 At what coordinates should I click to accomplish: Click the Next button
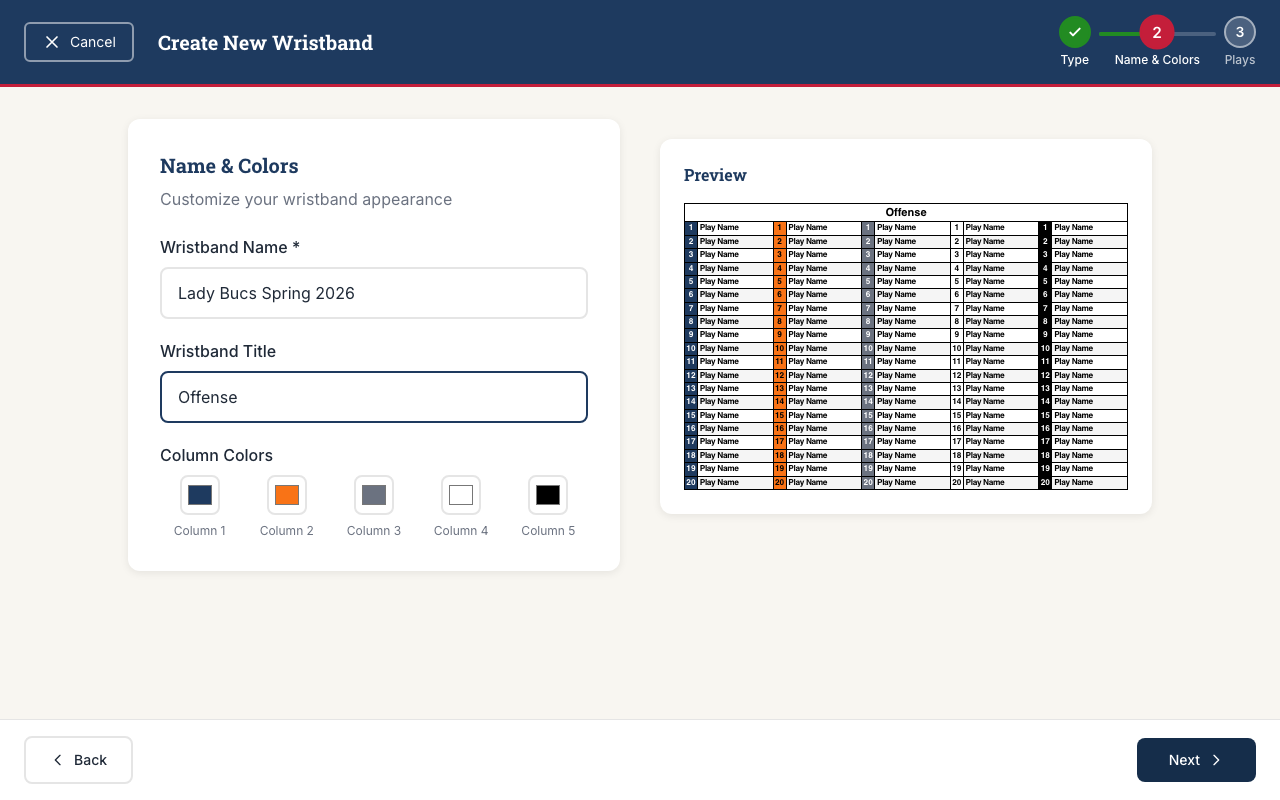(x=1196, y=760)
